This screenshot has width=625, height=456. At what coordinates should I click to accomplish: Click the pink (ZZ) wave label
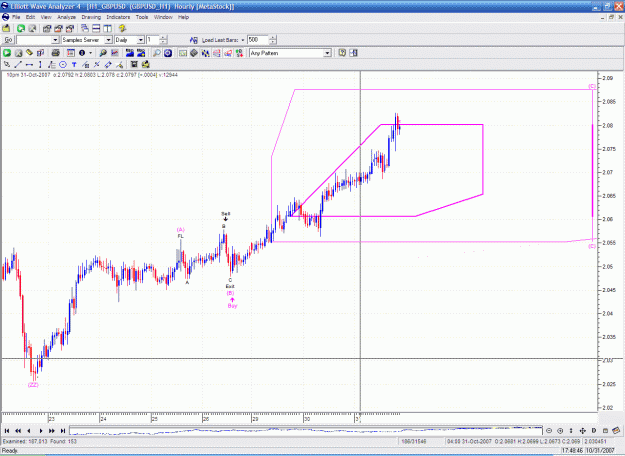click(33, 385)
